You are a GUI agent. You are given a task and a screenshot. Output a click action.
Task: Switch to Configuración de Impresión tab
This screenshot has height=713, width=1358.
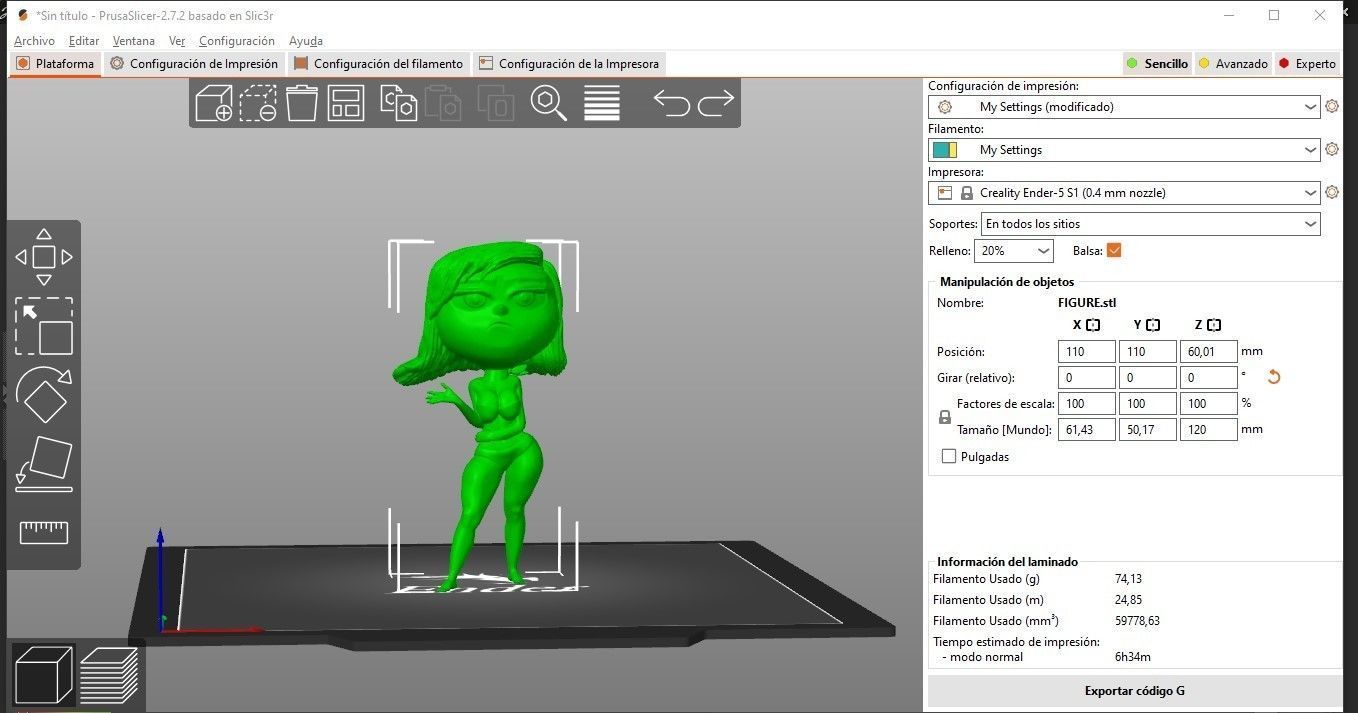pyautogui.click(x=194, y=64)
